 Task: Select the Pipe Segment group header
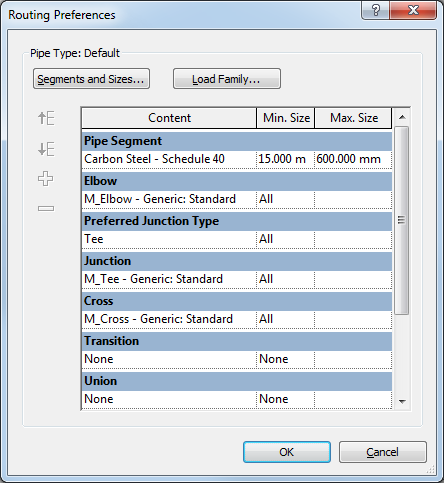pyautogui.click(x=237, y=141)
